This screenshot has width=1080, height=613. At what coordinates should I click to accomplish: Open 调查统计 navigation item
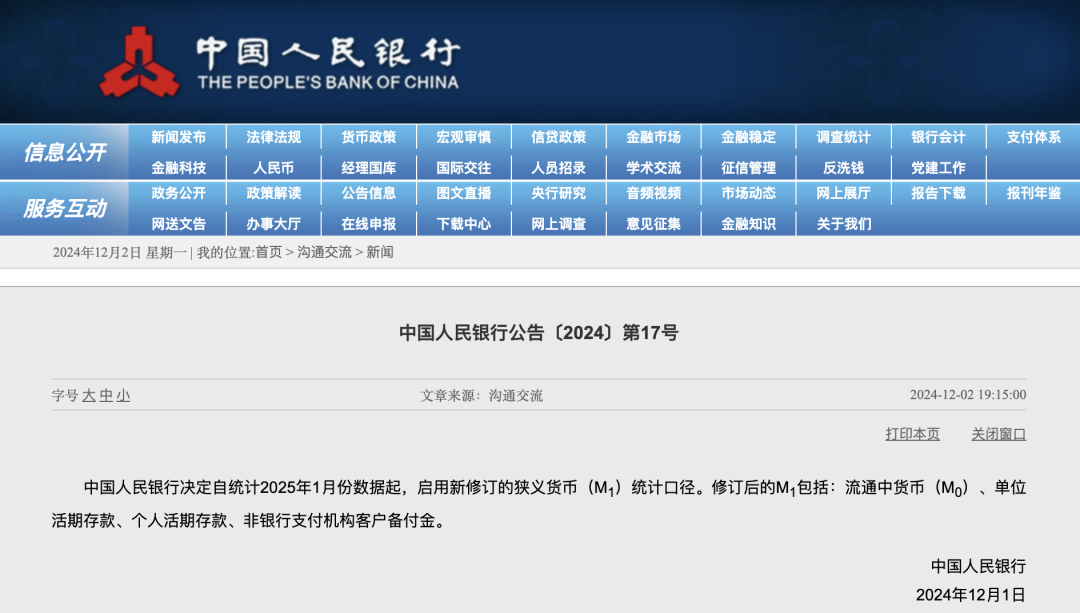(844, 137)
